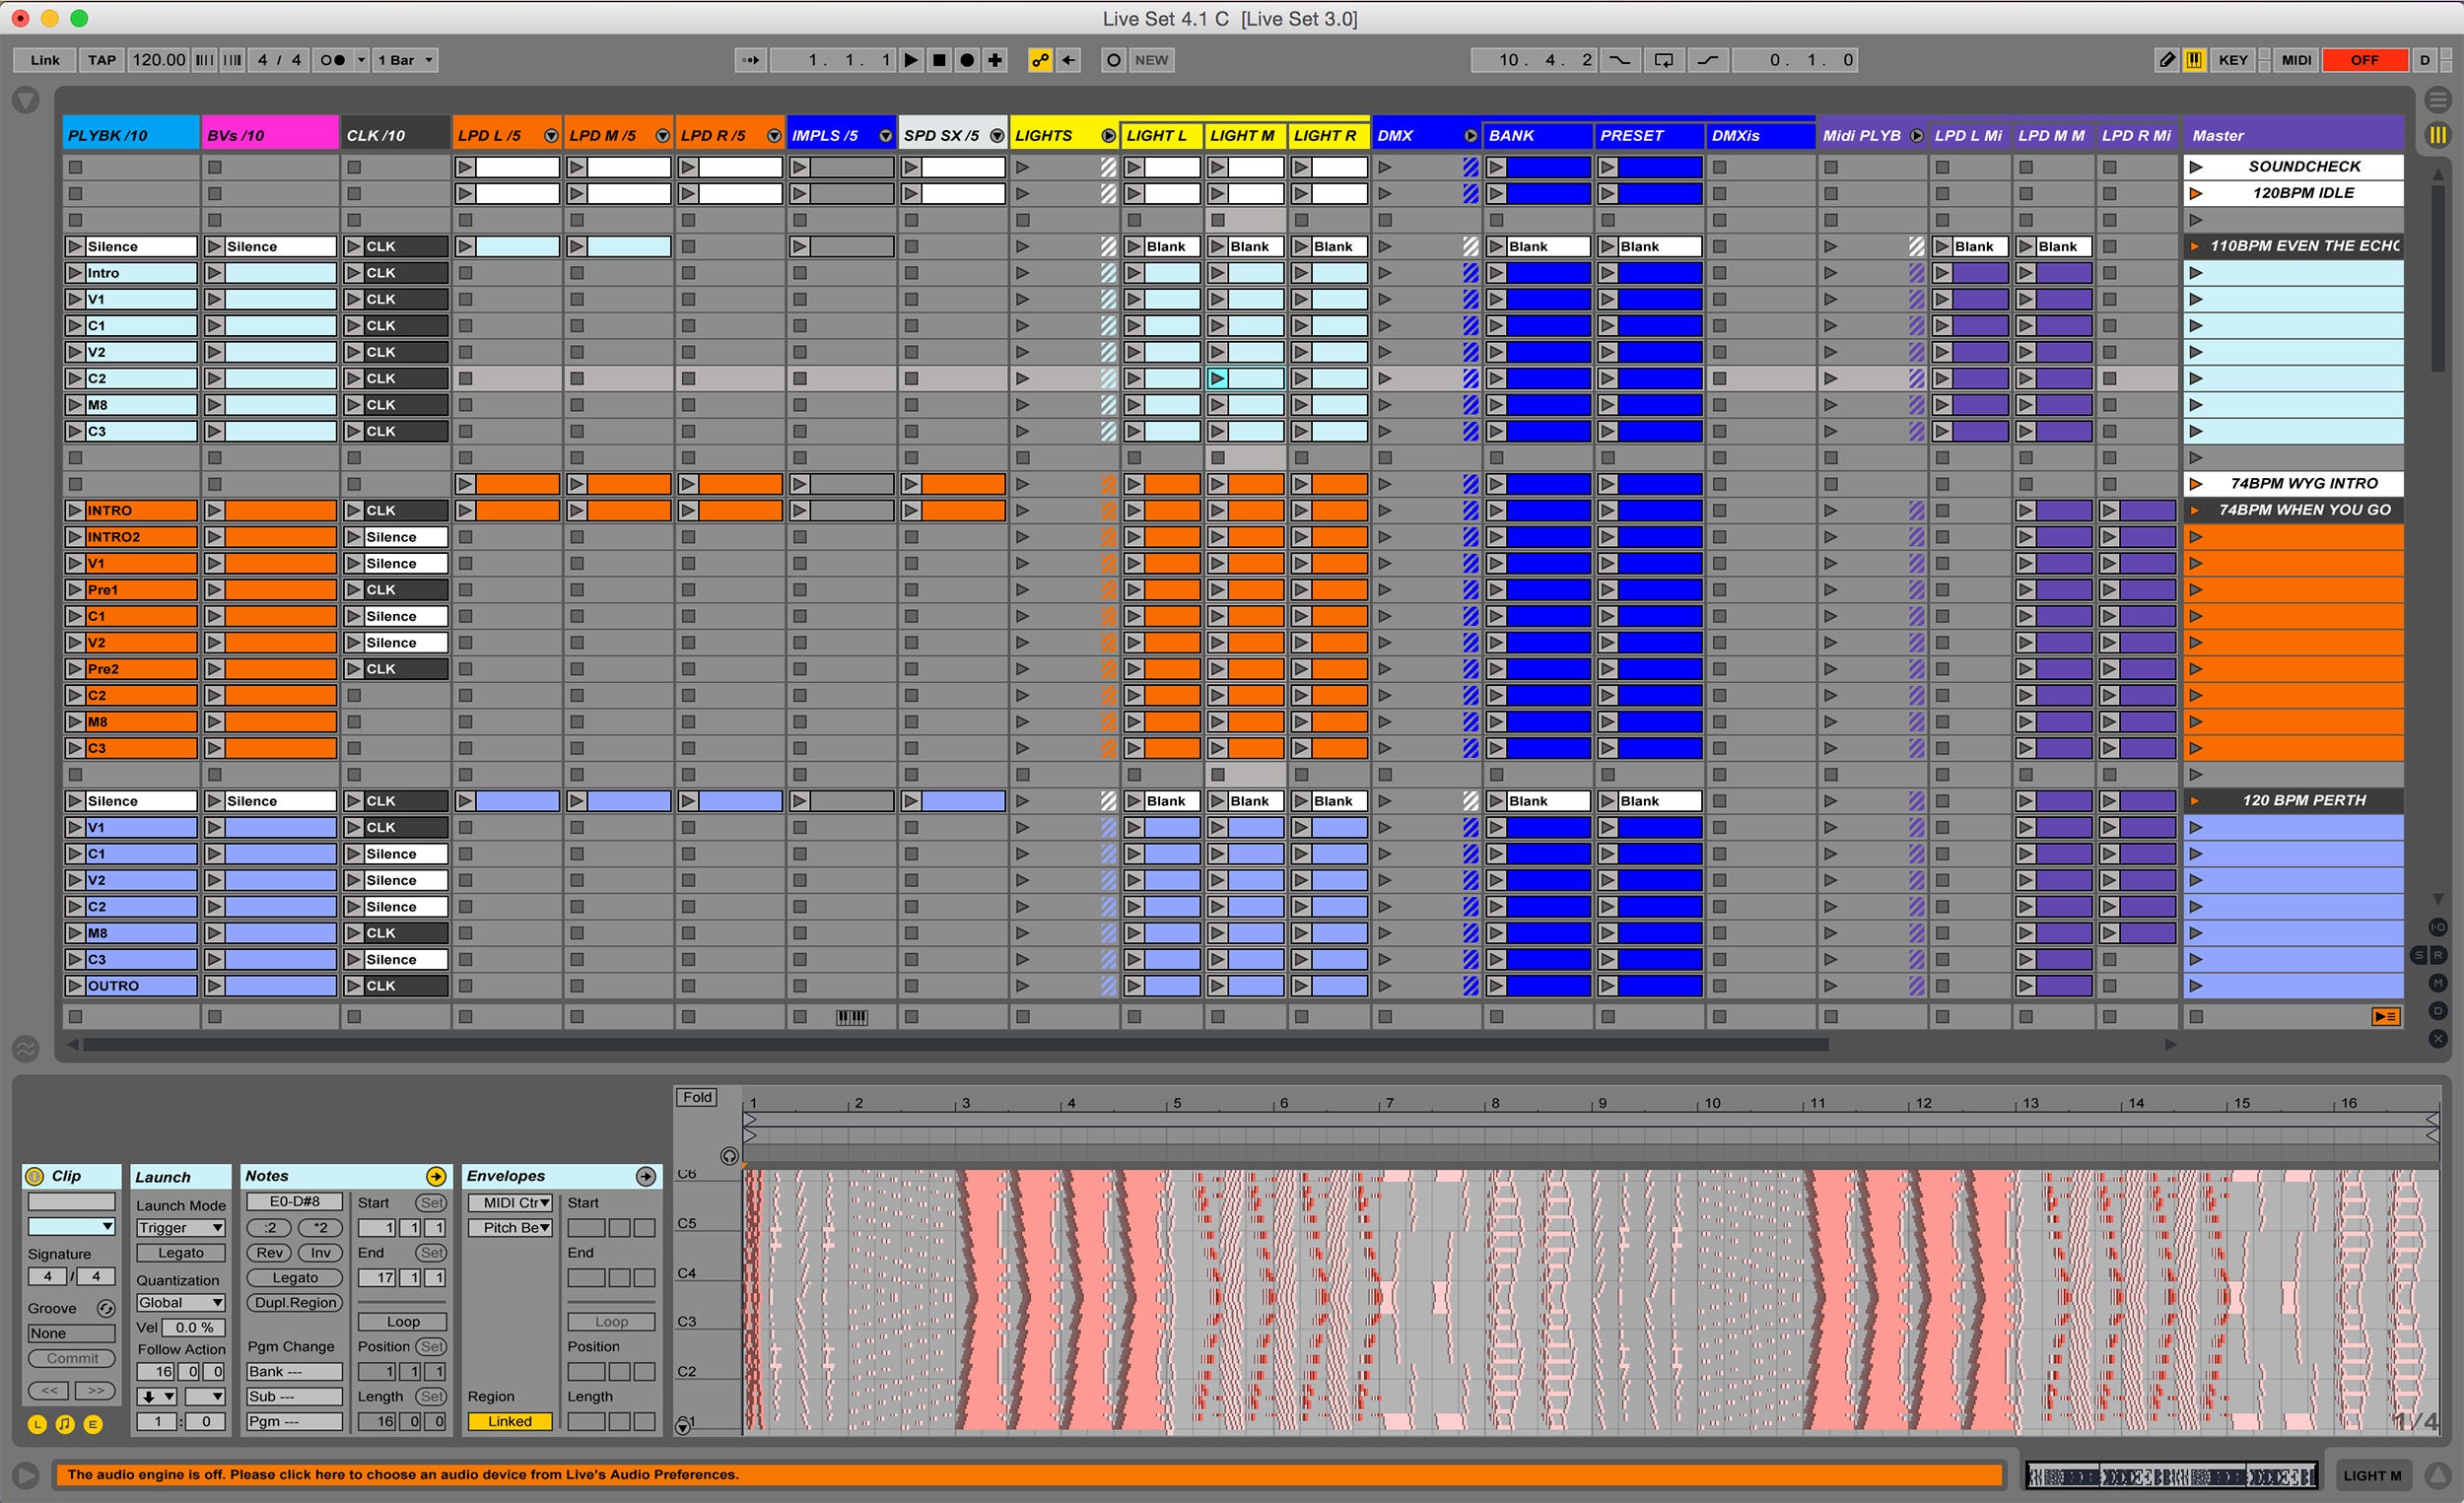Viewport: 2464px width, 1503px height.
Task: Select the TAP tempo button
Action: pyautogui.click(x=95, y=61)
